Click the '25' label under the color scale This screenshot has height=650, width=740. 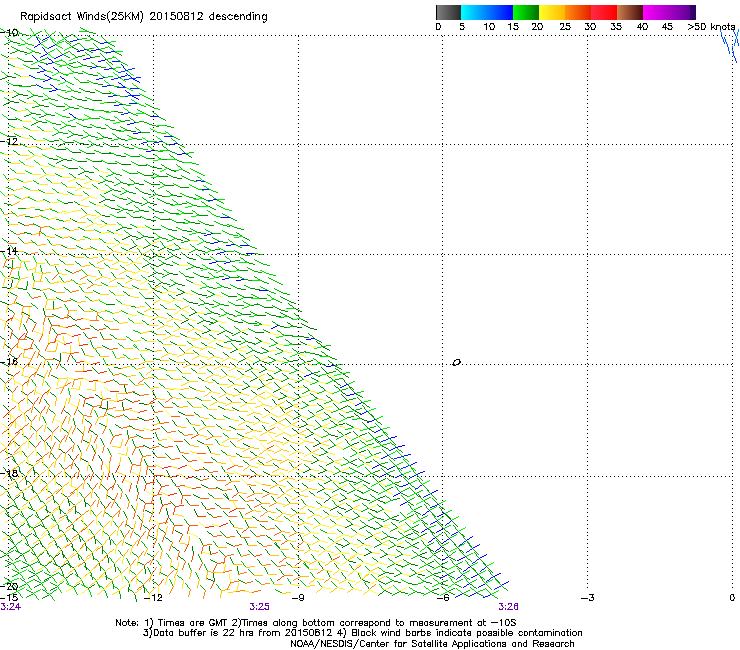[x=565, y=27]
